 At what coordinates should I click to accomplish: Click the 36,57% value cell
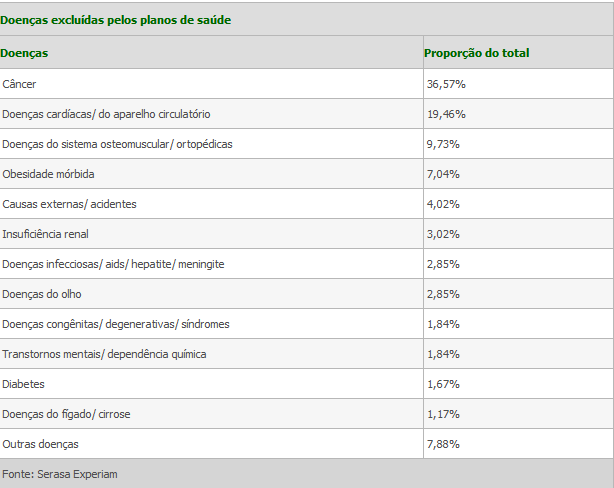446,84
